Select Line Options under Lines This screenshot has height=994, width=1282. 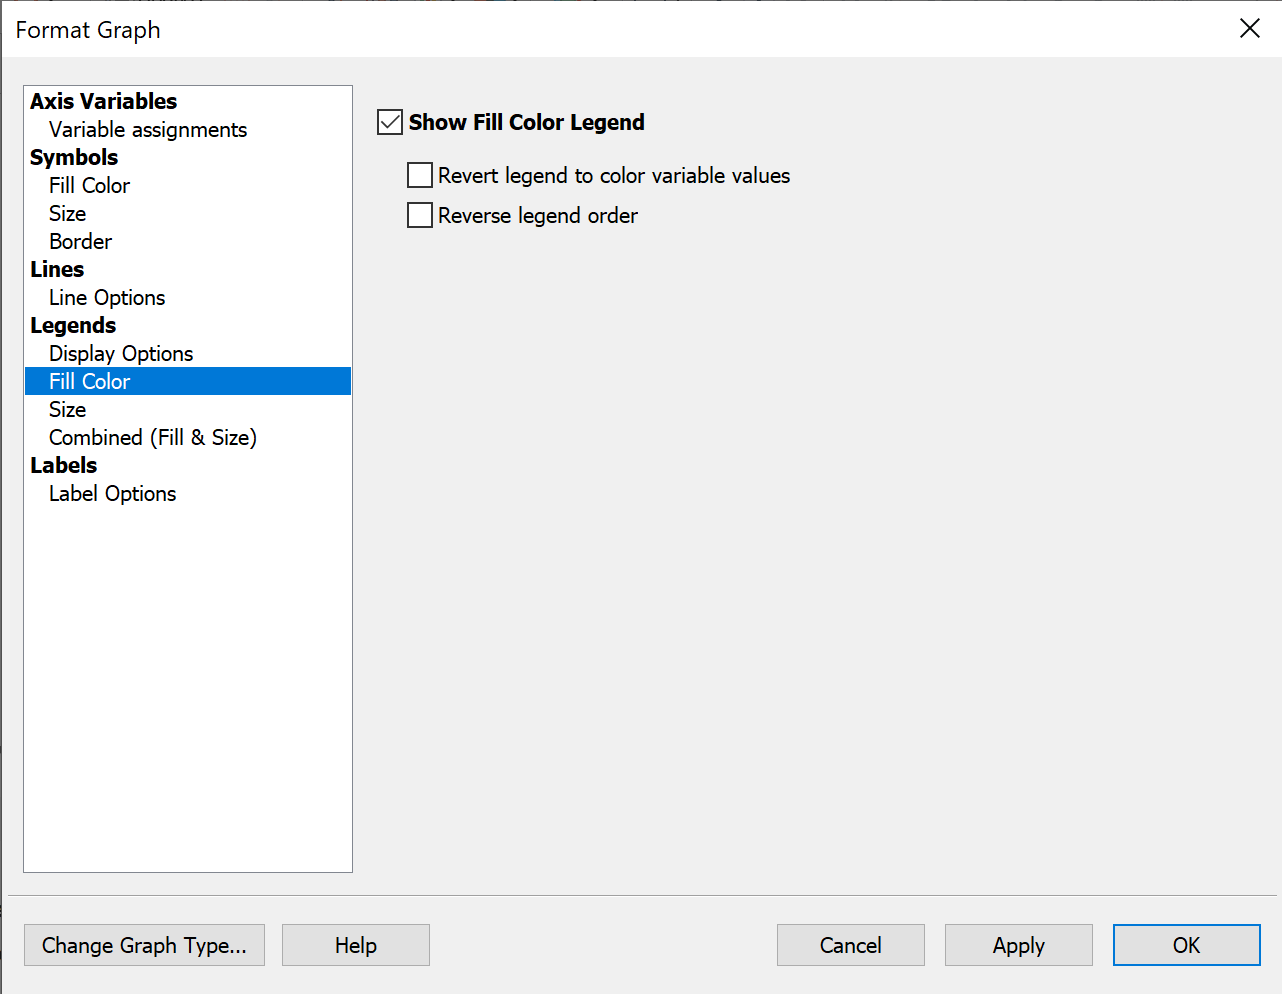[106, 297]
